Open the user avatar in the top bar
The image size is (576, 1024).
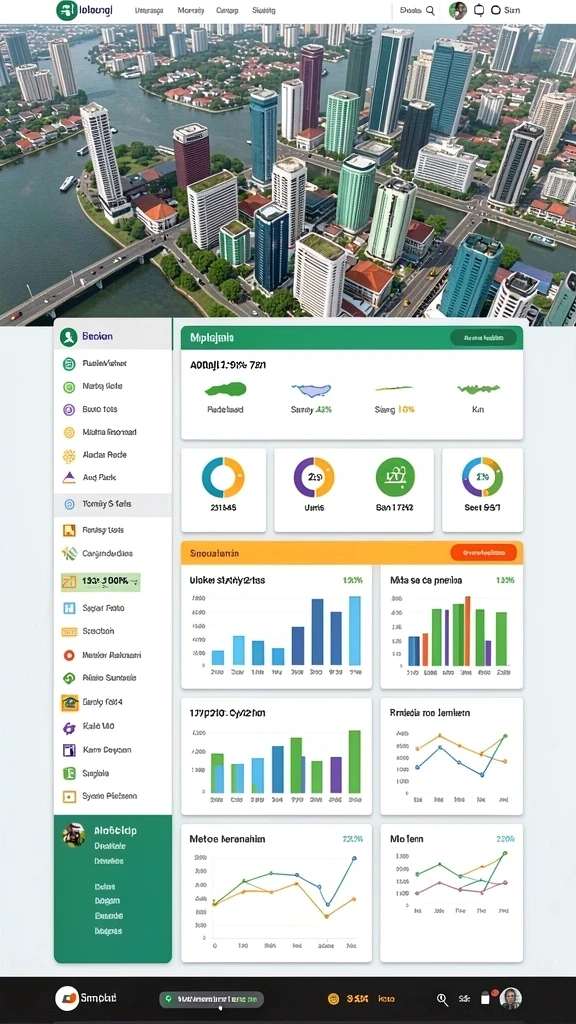(x=458, y=10)
